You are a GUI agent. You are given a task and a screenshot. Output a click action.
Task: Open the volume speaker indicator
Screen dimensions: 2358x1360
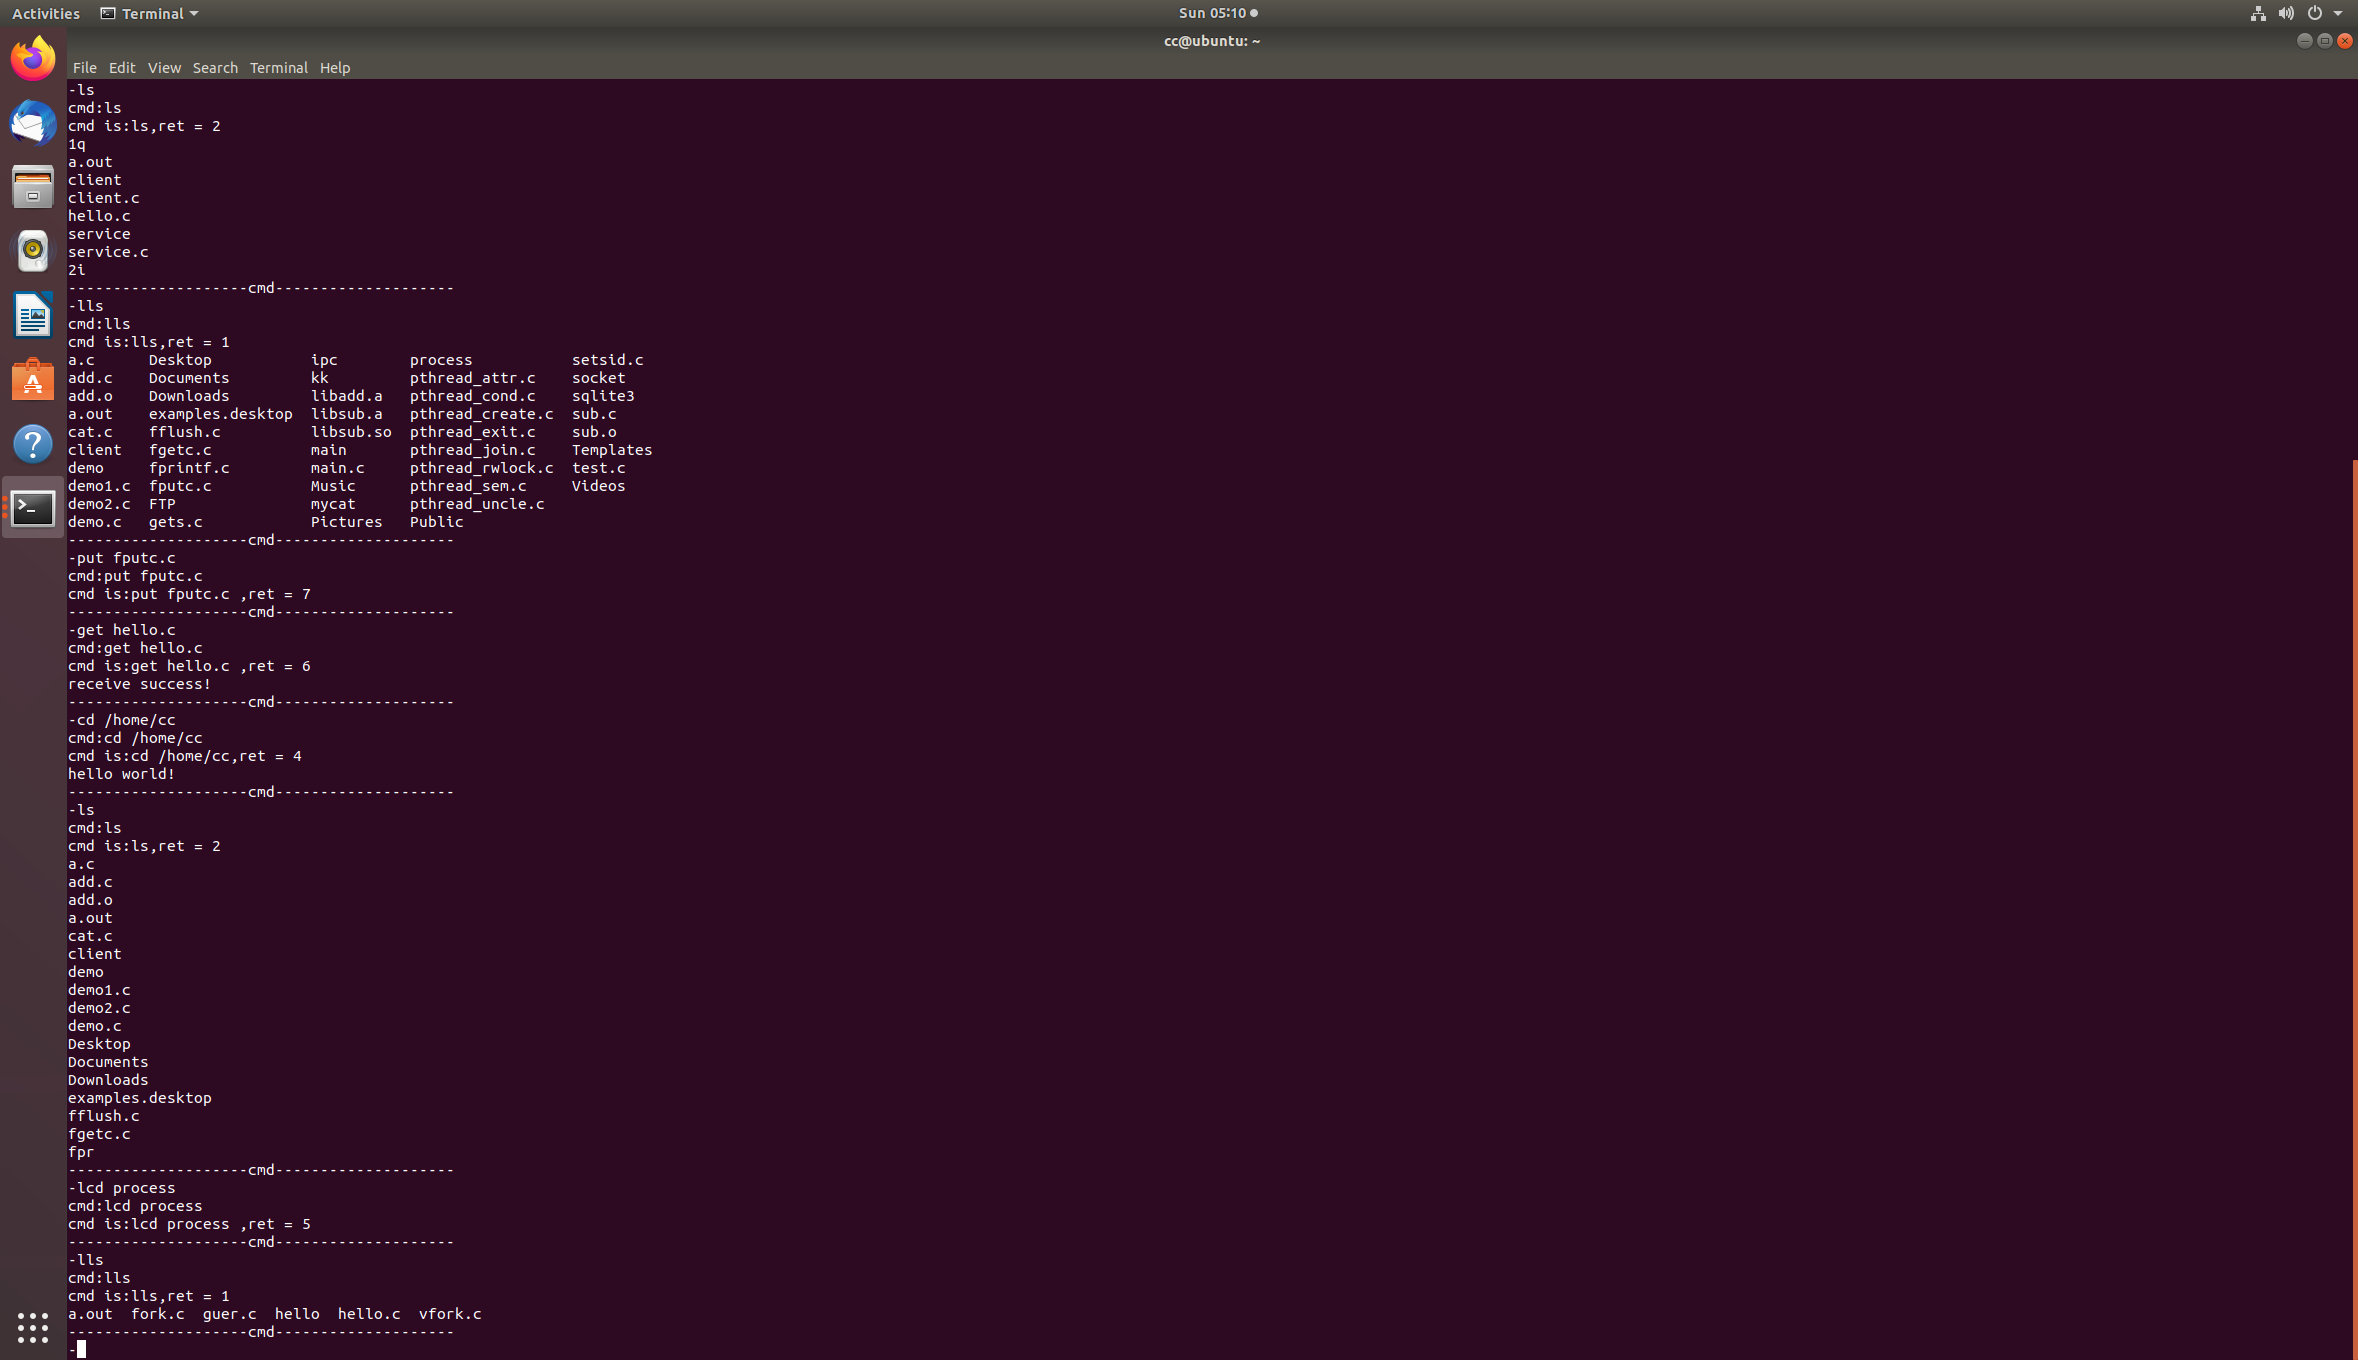[2286, 13]
